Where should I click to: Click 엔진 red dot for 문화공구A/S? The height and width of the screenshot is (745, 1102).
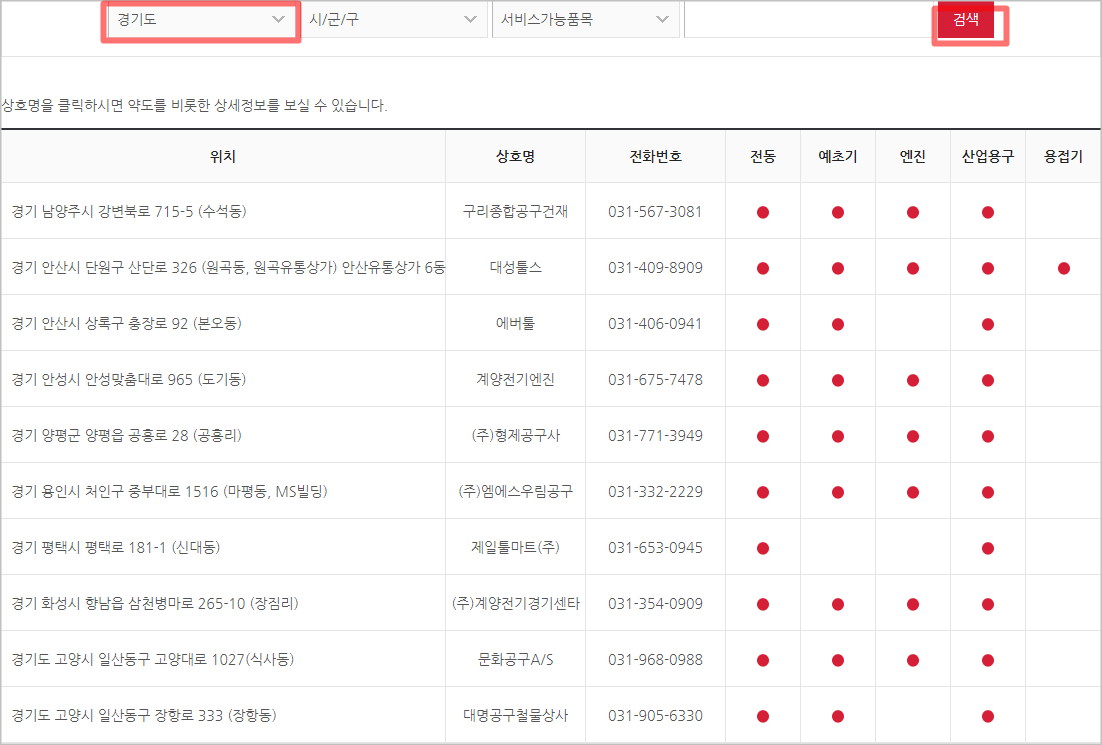click(x=912, y=660)
